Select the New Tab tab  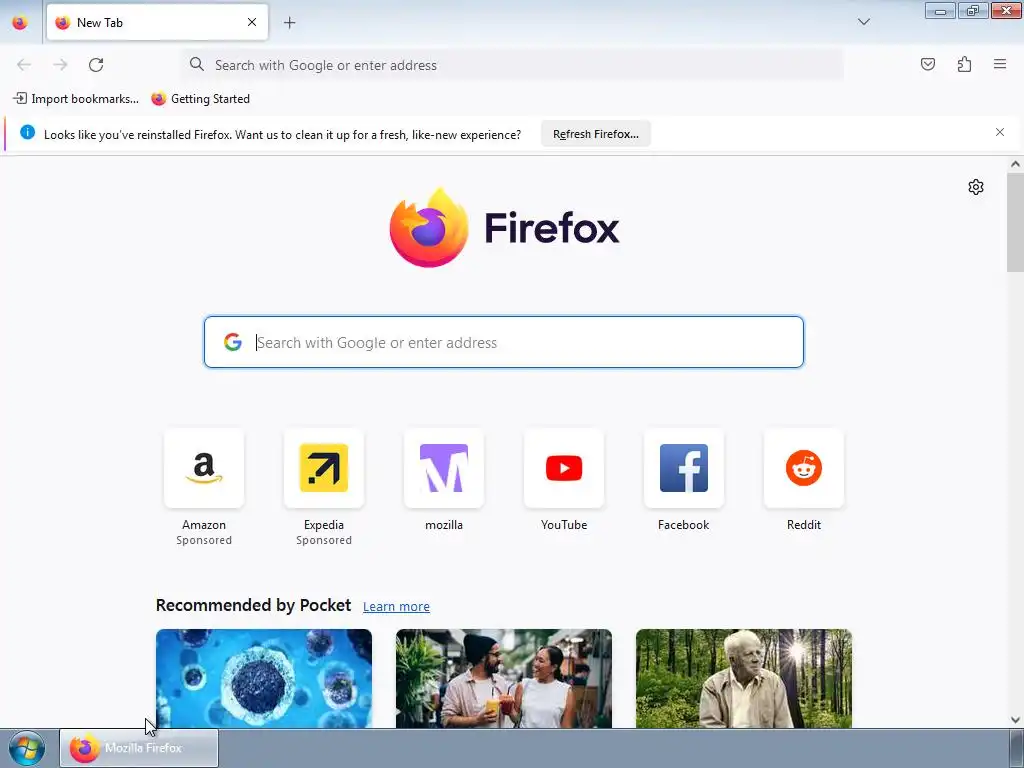pyautogui.click(x=157, y=22)
